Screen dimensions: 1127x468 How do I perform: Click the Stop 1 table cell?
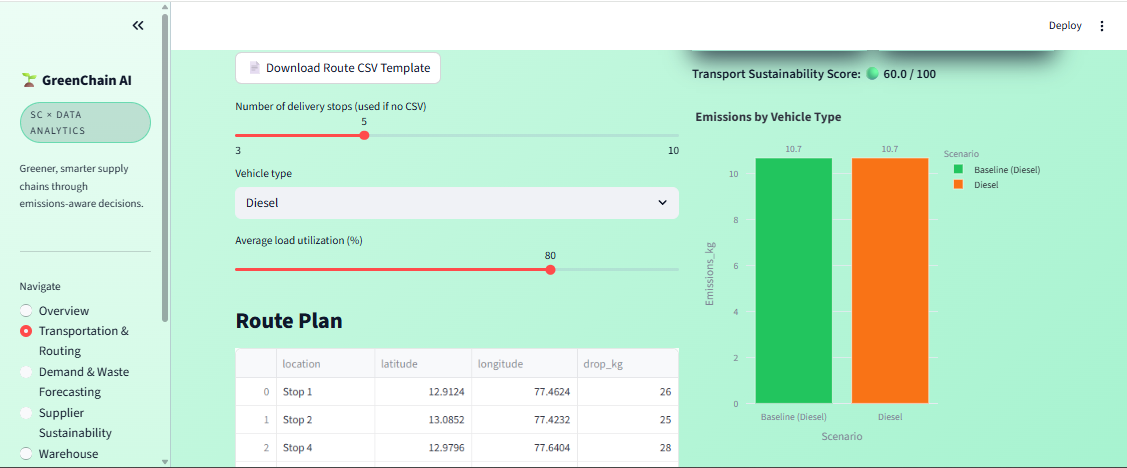pyautogui.click(x=325, y=392)
